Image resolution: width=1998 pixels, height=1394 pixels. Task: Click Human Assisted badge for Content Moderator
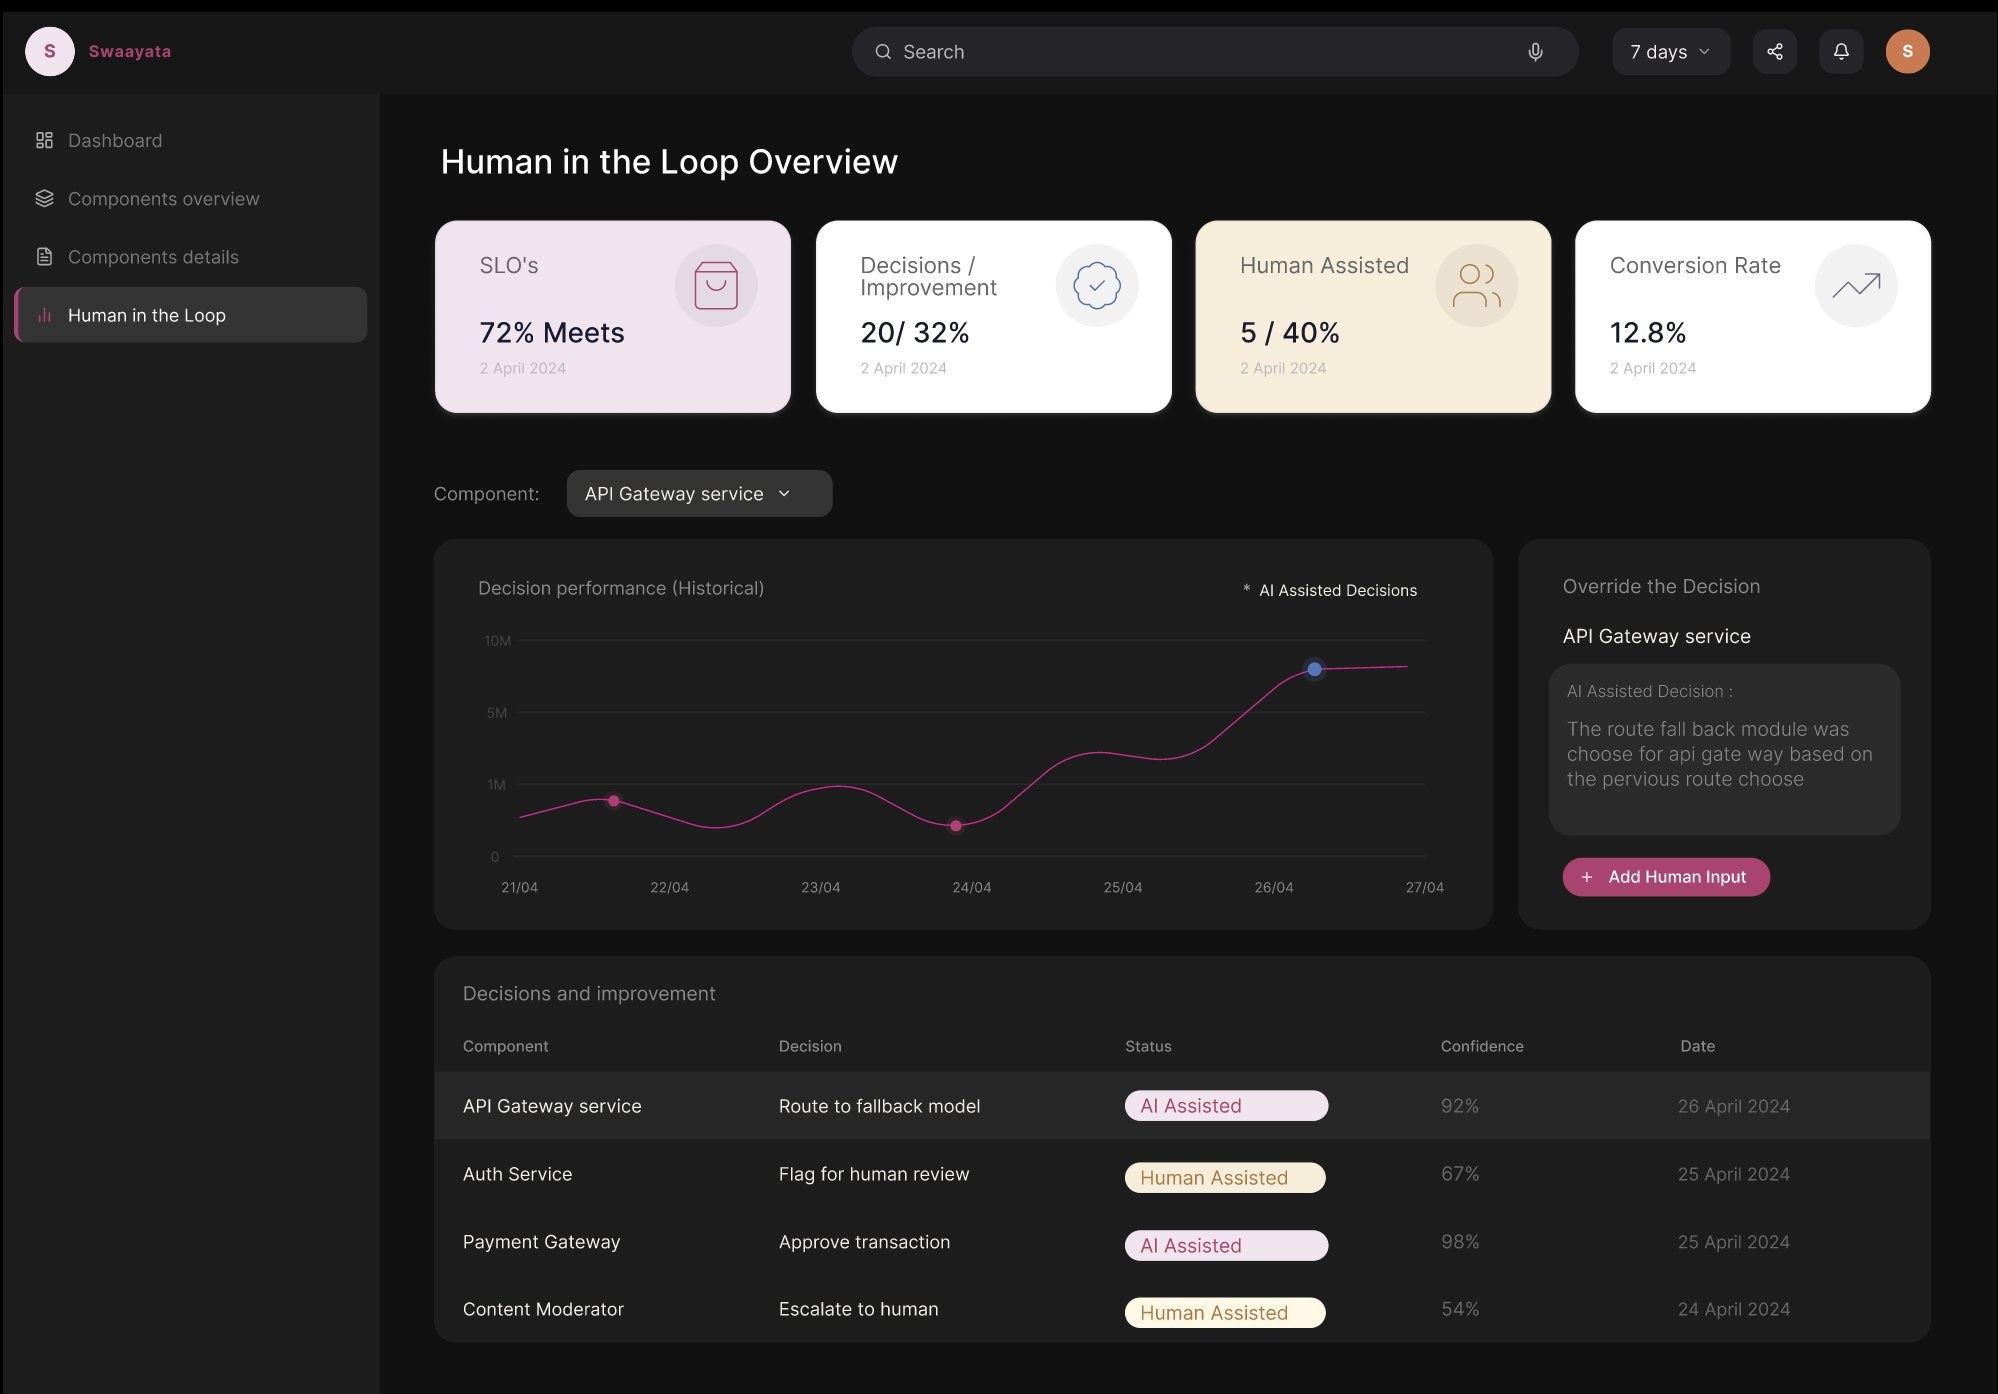1225,1313
